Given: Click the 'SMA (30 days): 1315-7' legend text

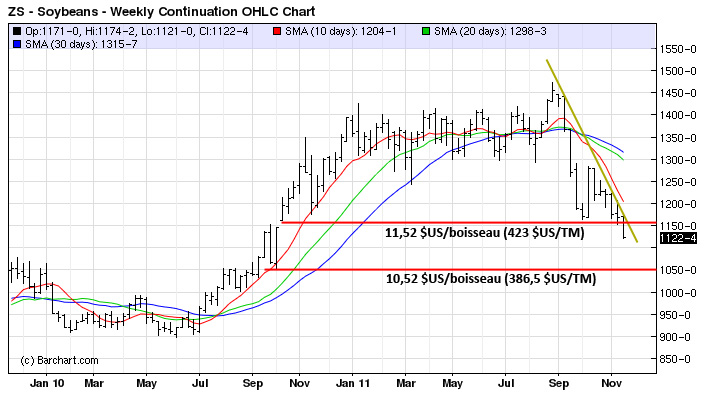Looking at the screenshot, I should (x=81, y=44).
